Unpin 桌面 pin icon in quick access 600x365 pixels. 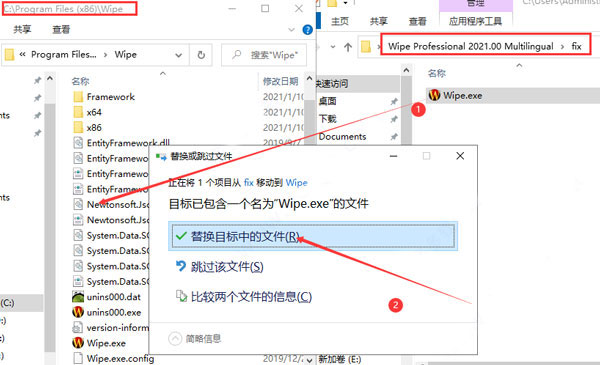click(393, 101)
